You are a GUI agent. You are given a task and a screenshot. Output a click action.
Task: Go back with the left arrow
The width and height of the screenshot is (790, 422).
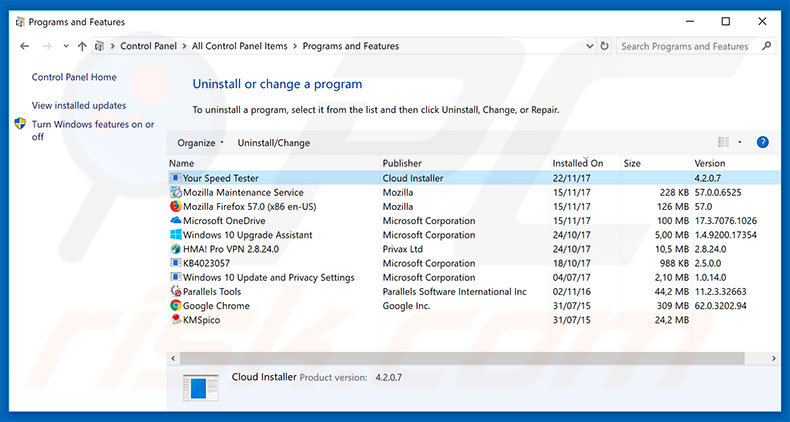(24, 46)
